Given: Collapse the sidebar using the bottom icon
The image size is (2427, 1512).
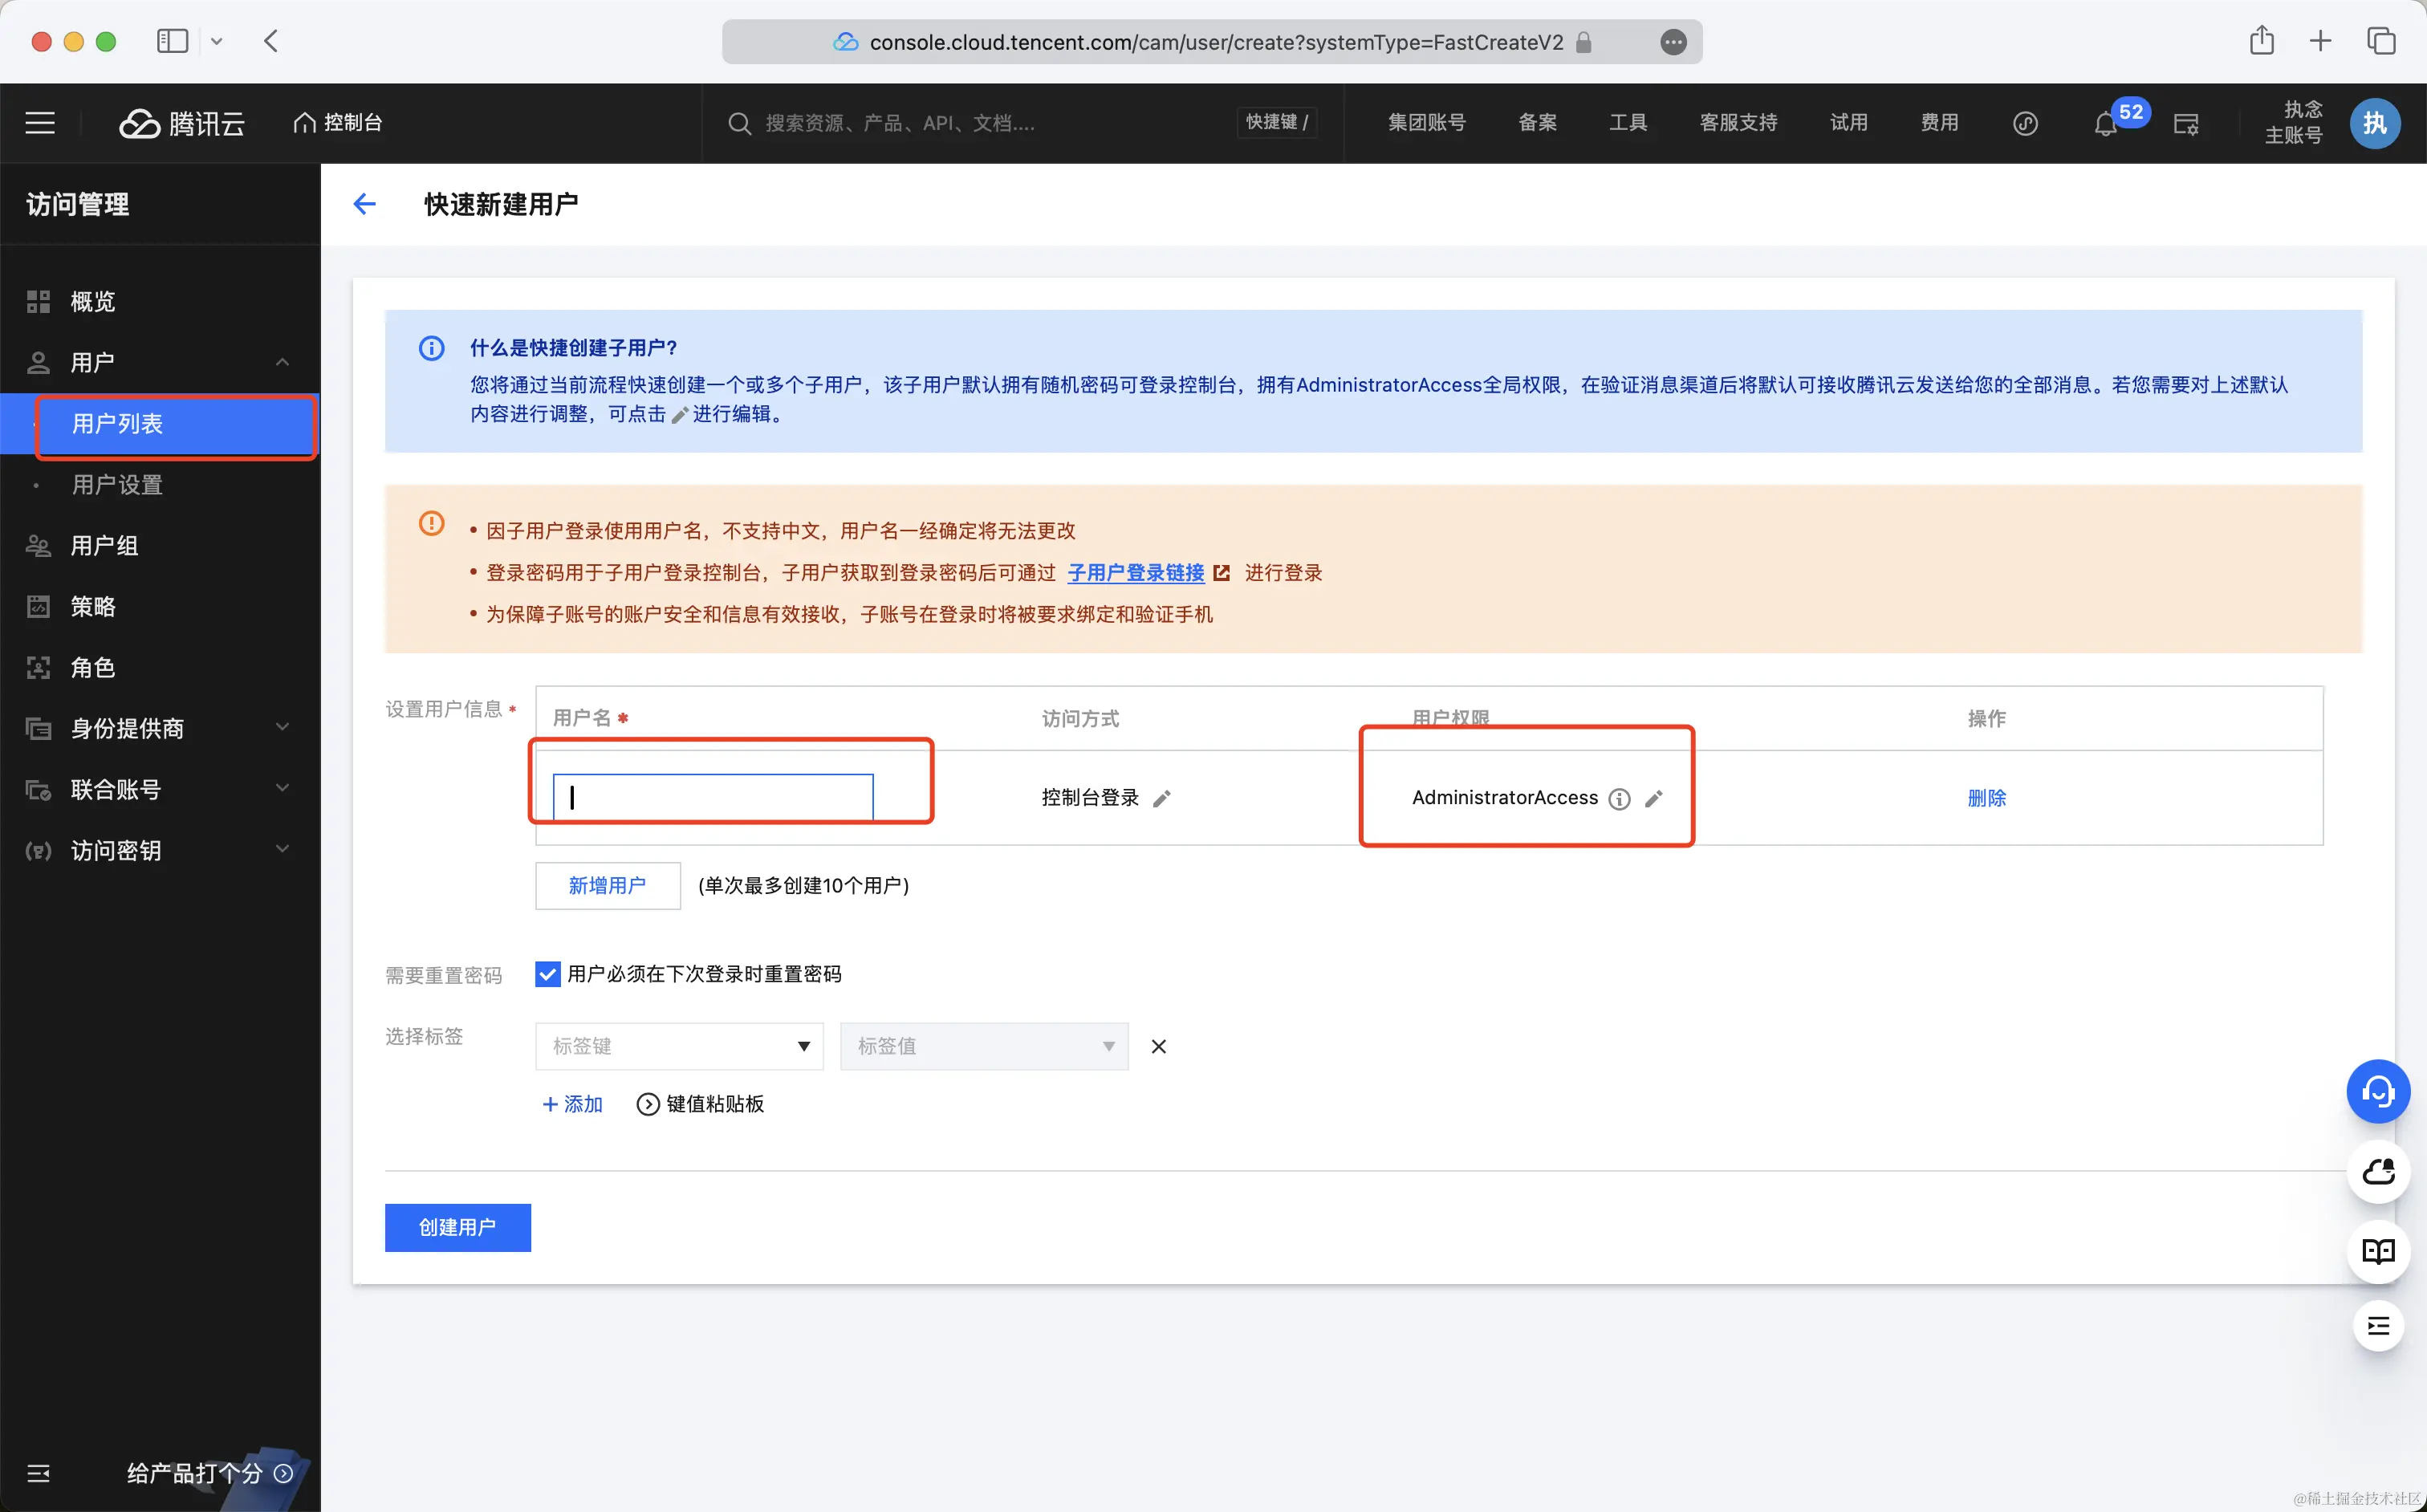Looking at the screenshot, I should pyautogui.click(x=38, y=1473).
